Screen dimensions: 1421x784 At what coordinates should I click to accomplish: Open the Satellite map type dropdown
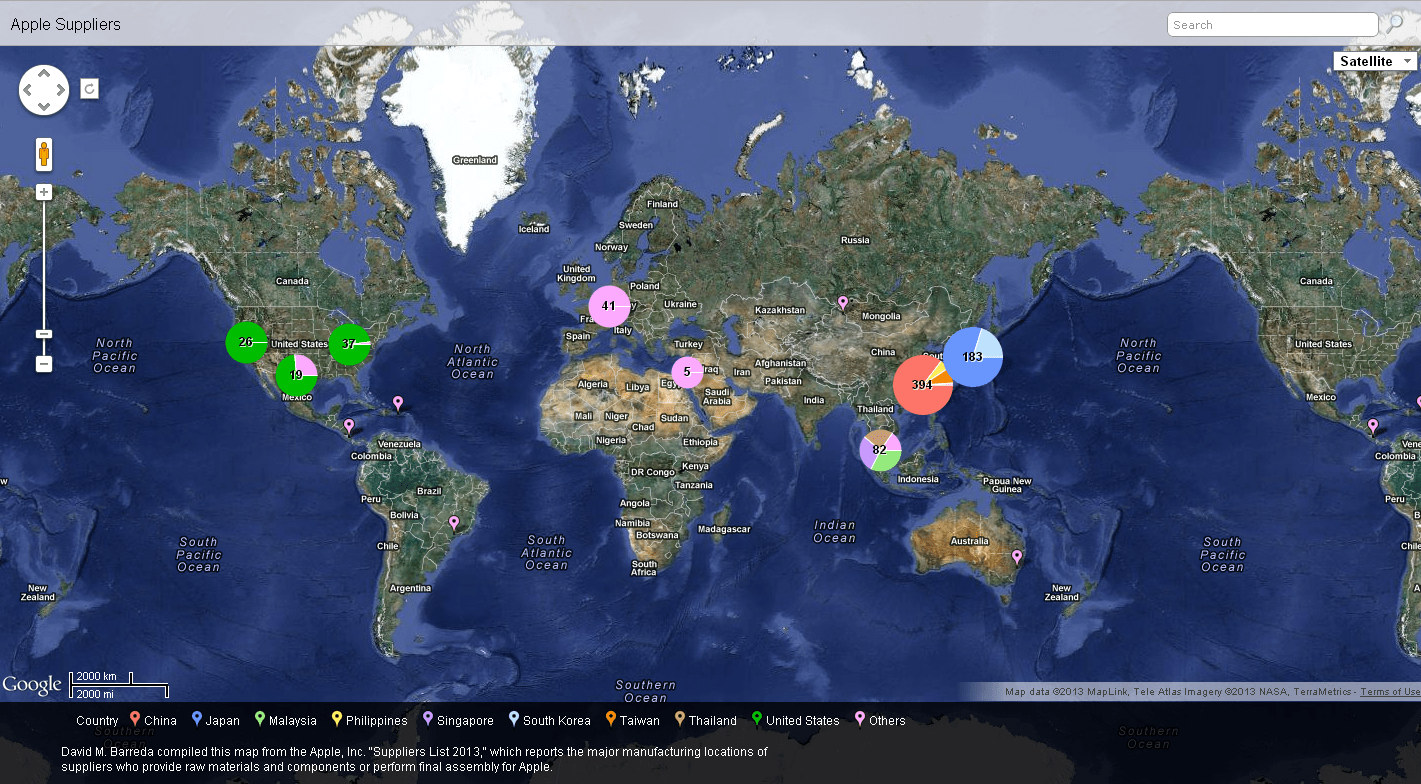1375,61
